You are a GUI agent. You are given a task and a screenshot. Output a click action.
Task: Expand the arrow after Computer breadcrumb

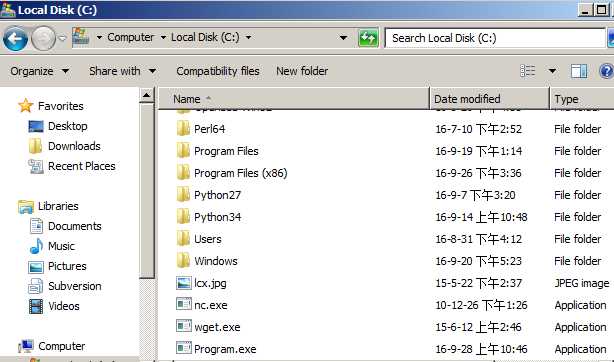(163, 38)
